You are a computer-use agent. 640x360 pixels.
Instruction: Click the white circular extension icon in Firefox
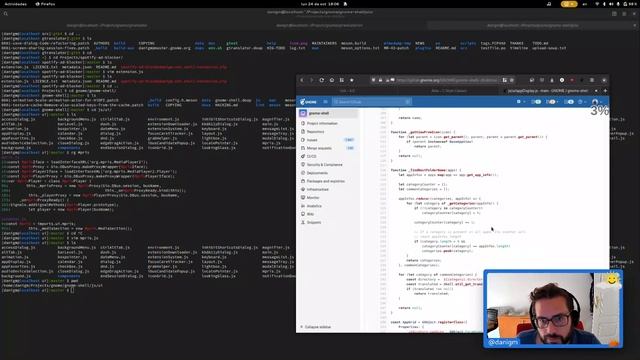(562, 80)
